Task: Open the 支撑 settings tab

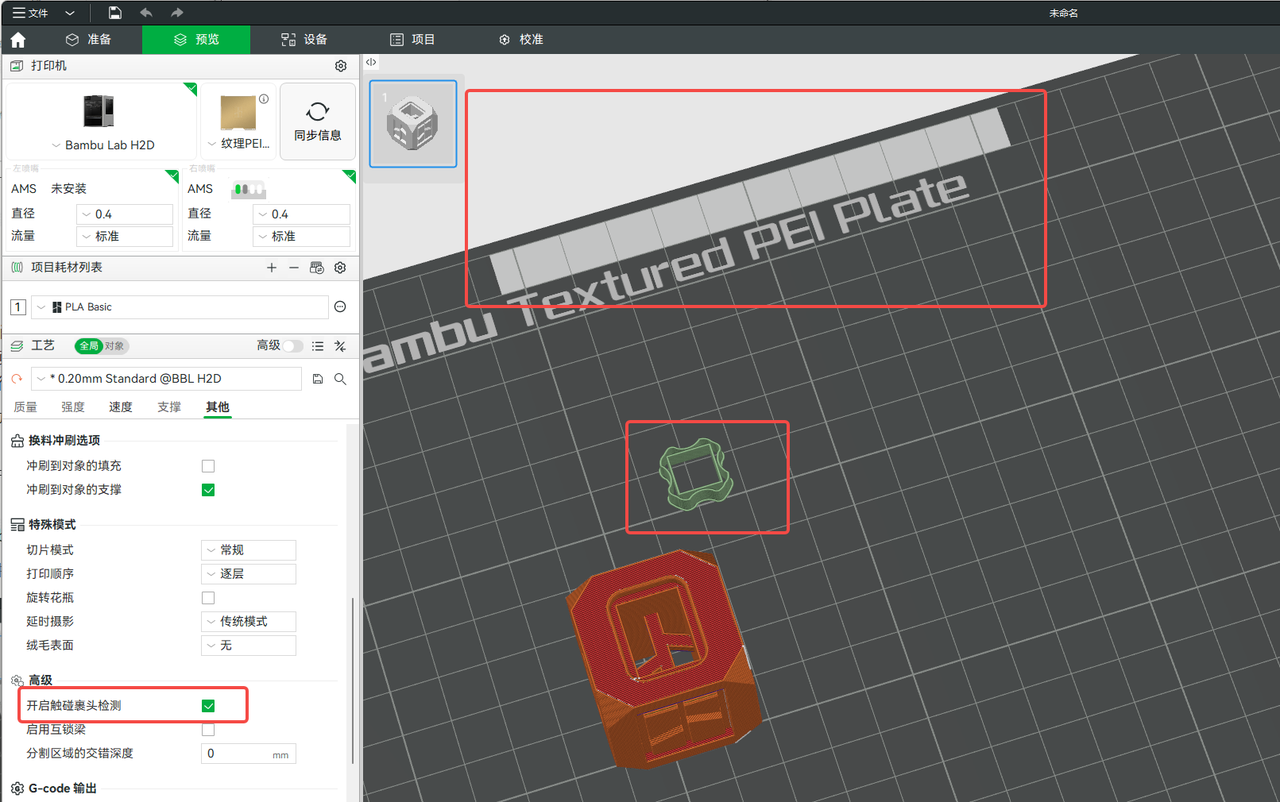Action: 169,407
